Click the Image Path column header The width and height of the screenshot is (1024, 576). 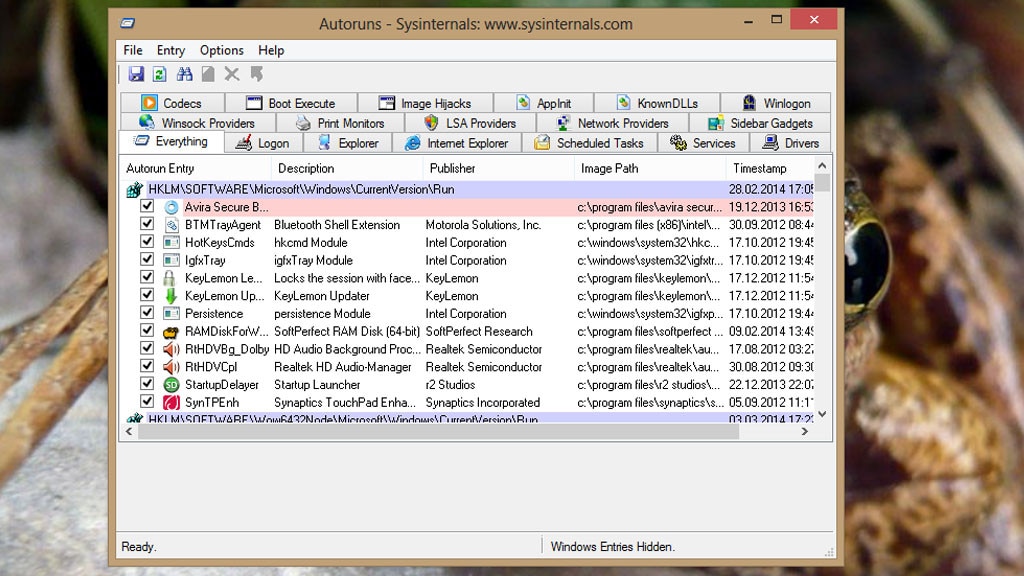click(x=609, y=168)
